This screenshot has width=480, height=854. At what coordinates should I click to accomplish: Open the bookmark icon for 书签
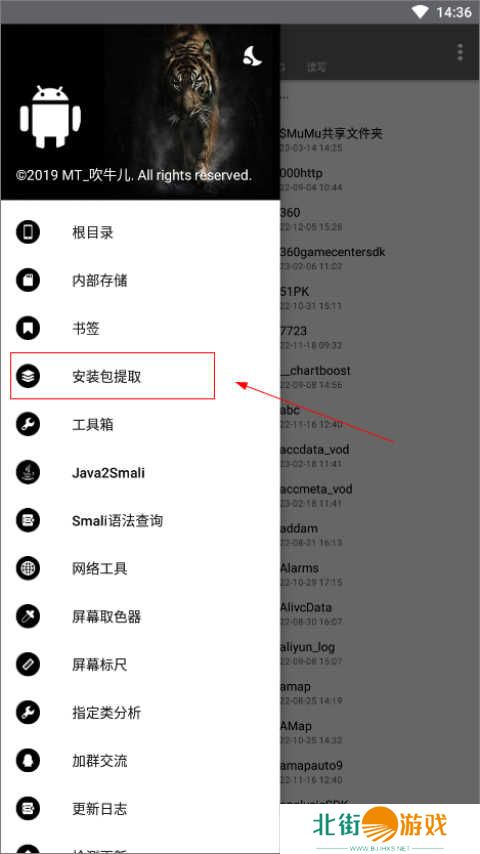(28, 328)
